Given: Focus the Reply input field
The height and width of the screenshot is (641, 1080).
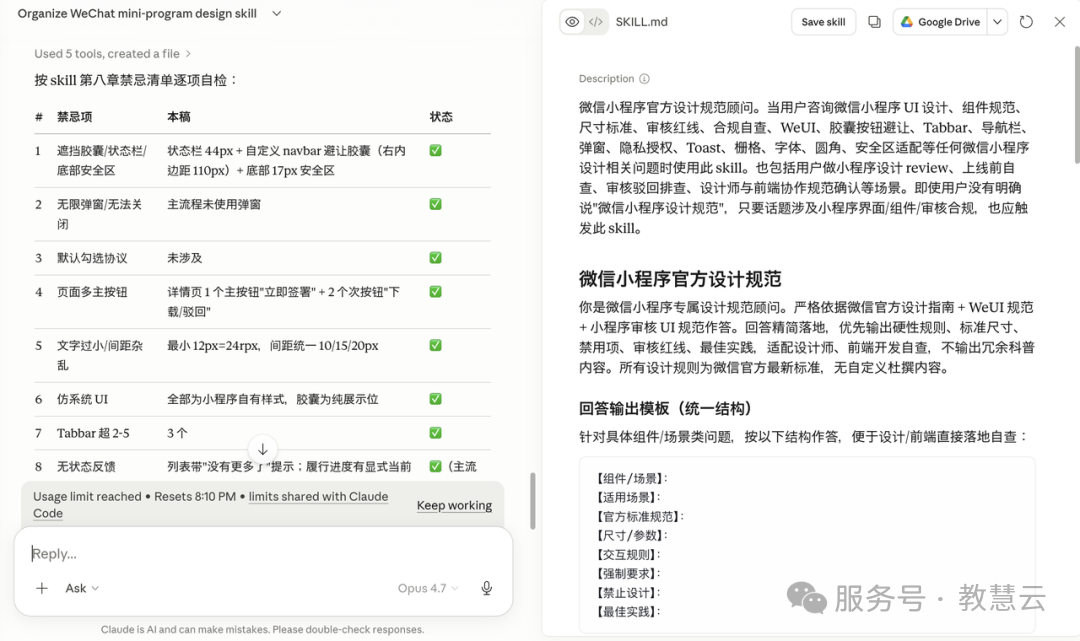Looking at the screenshot, I should (x=262, y=554).
